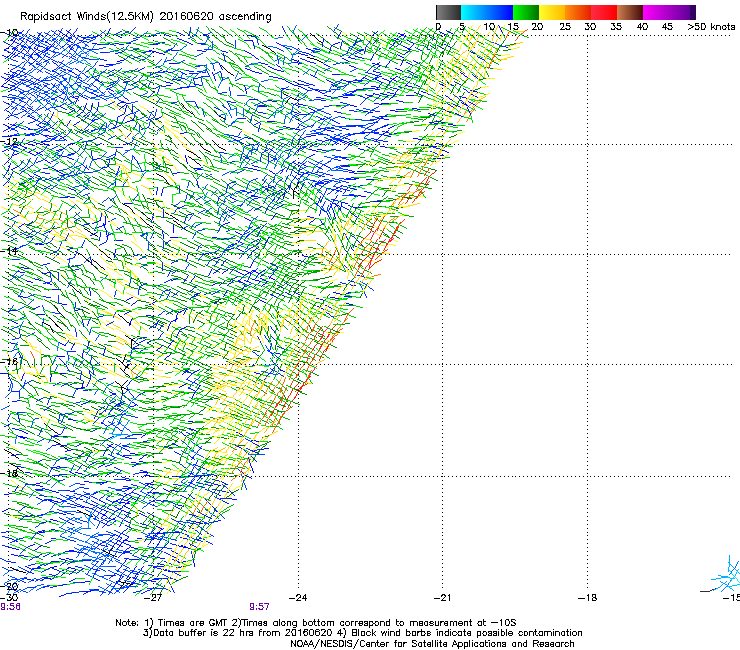
Task: Click the yellow 20-25 knots legend swatch
Action: tap(552, 12)
